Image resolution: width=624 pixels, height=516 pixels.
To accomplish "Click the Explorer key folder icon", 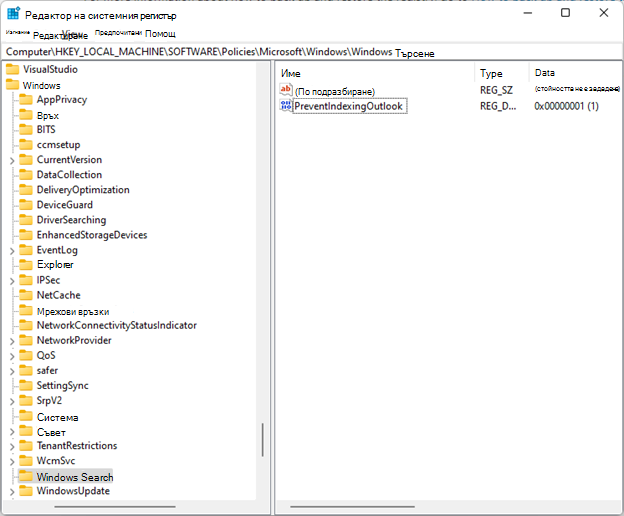I will [x=26, y=265].
